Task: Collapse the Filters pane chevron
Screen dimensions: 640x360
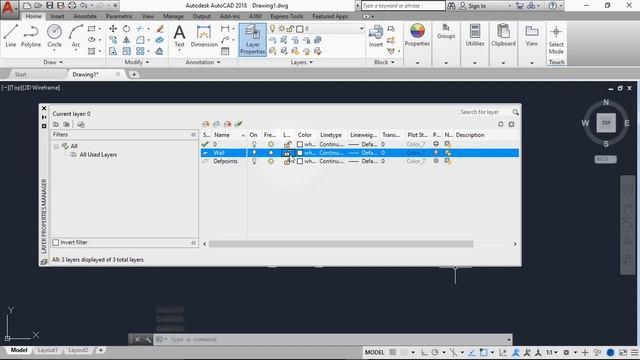Action: click(193, 135)
